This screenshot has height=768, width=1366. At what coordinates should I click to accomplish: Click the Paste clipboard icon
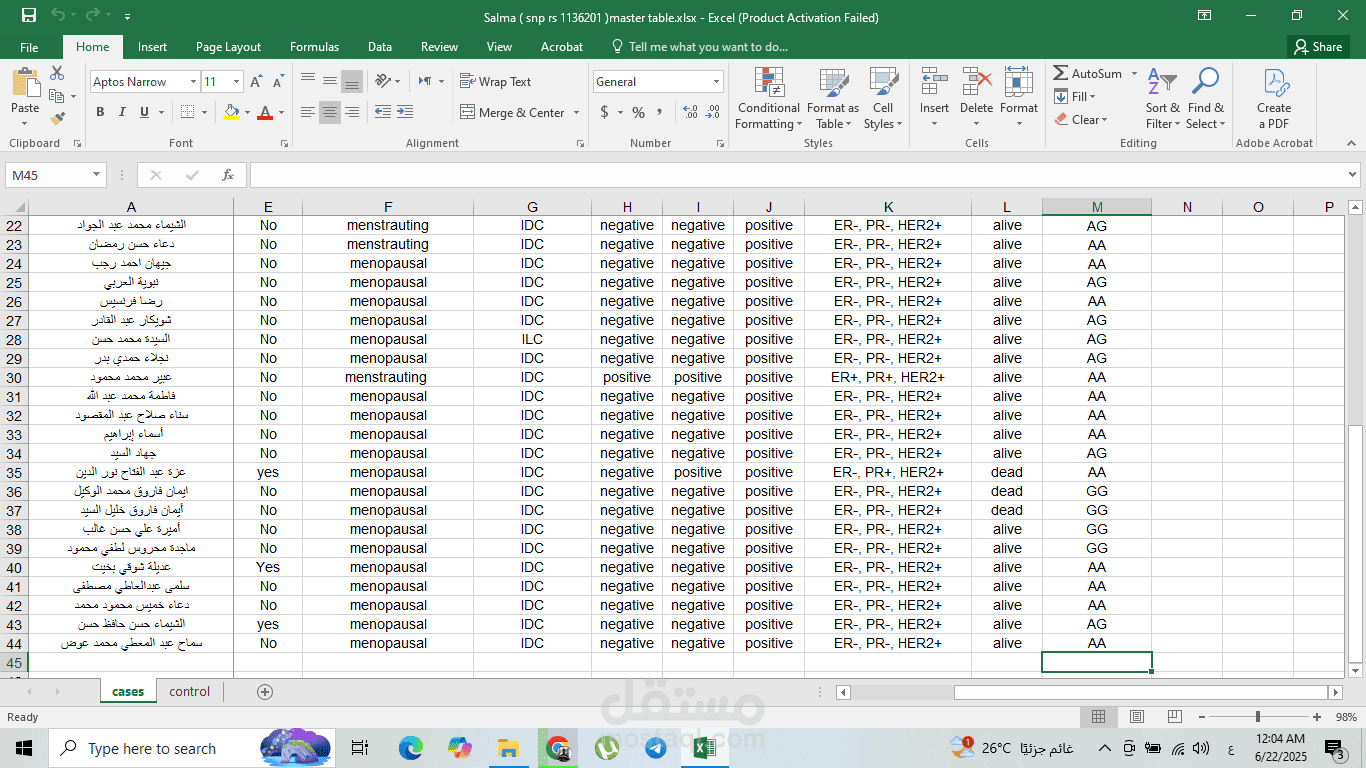point(25,84)
